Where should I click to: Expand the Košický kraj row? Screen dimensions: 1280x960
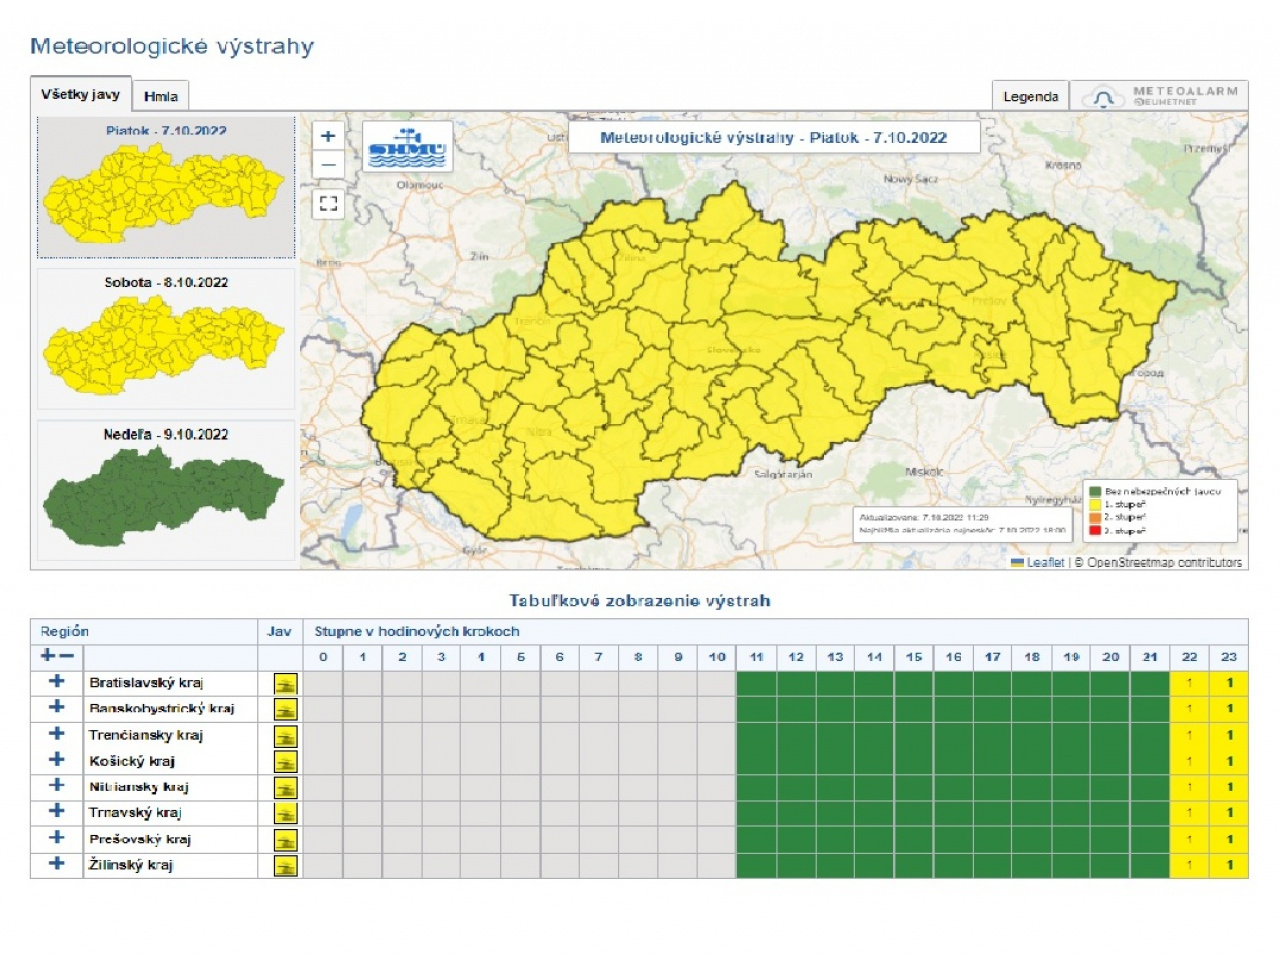57,759
